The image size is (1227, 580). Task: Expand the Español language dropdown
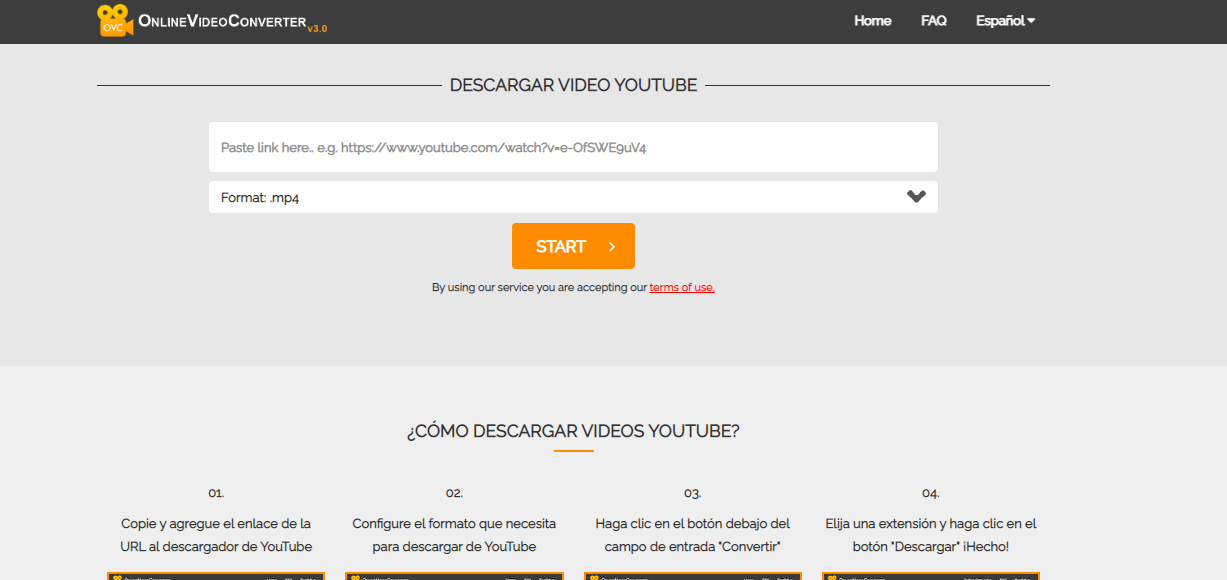[x=1005, y=20]
